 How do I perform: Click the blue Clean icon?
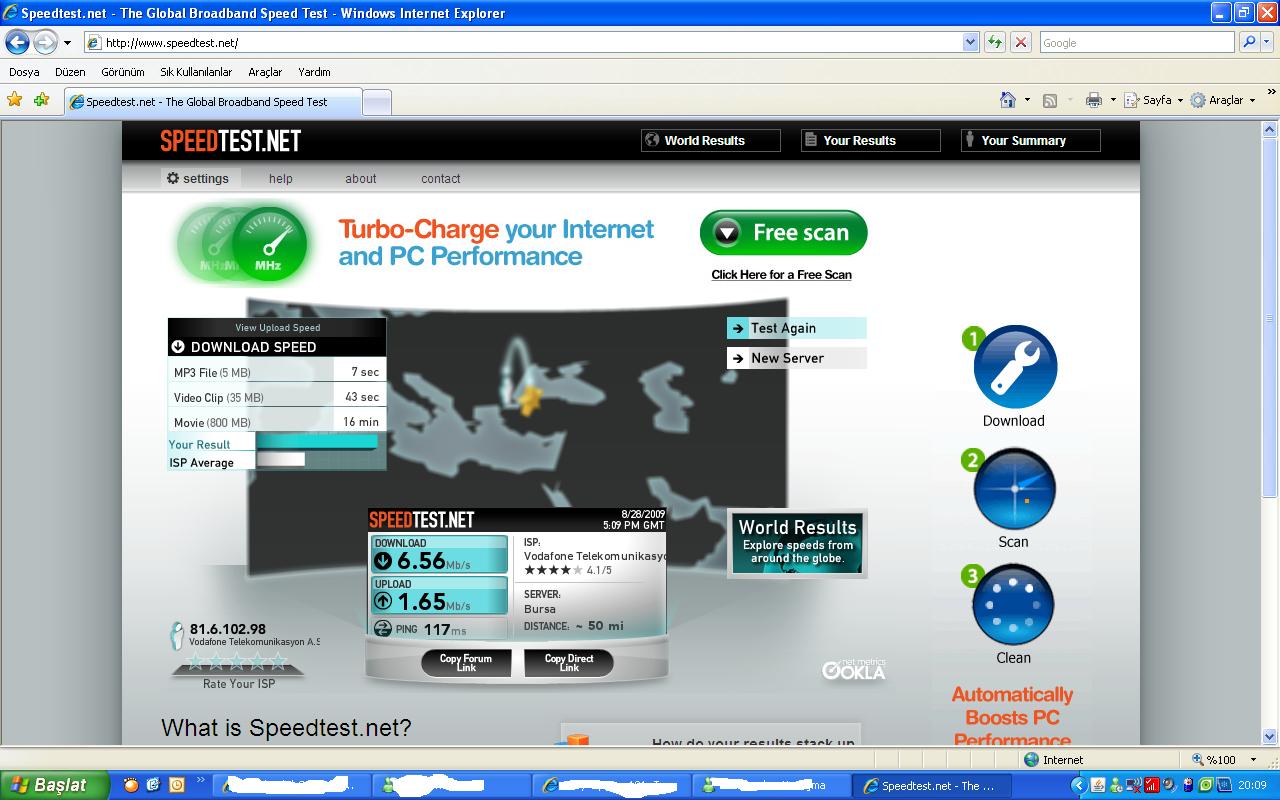click(x=1013, y=605)
